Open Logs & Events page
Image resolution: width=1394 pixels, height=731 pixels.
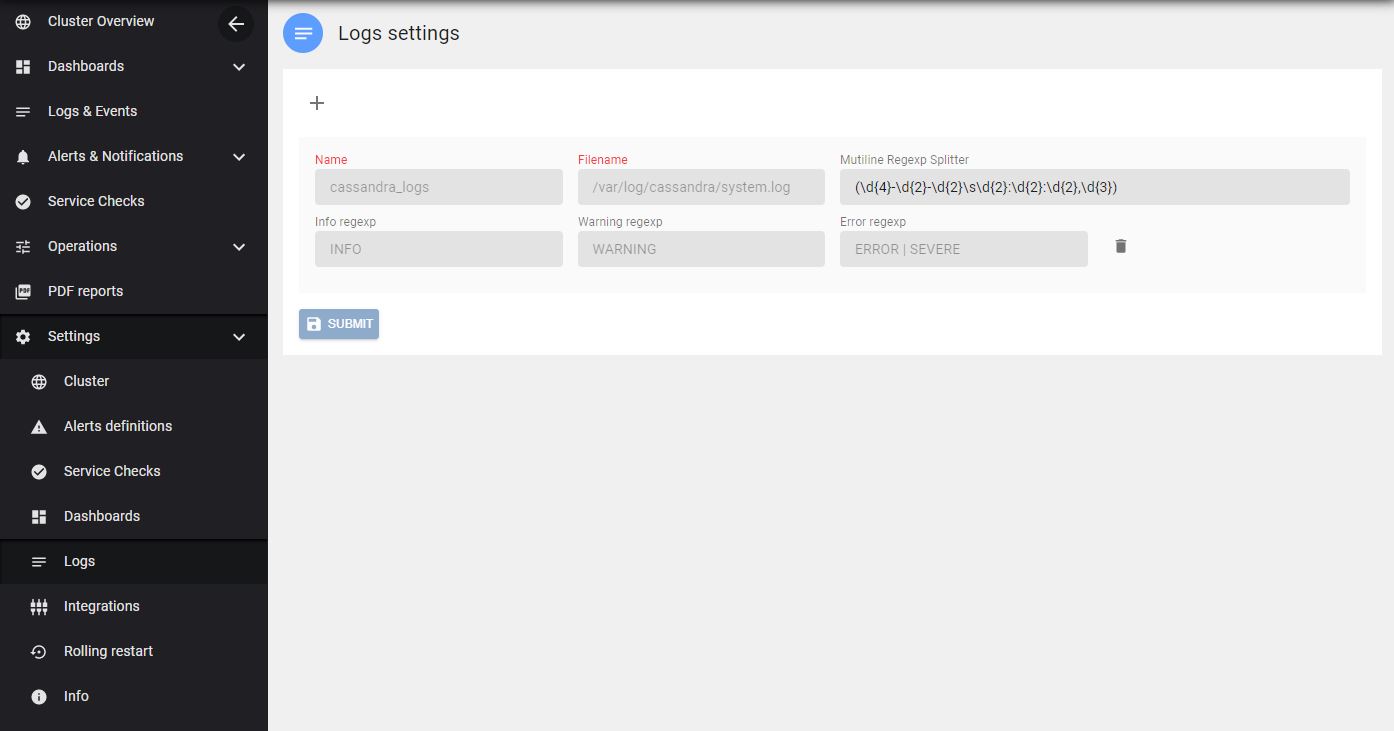[92, 111]
